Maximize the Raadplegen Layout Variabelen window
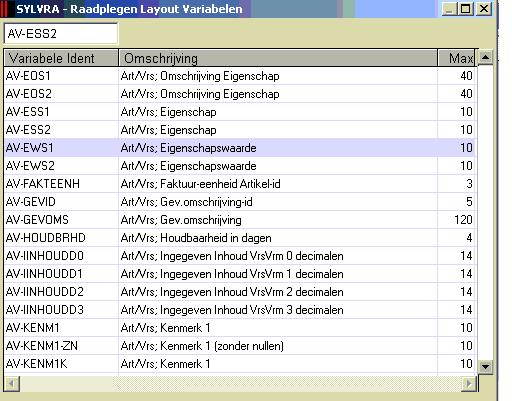512x401 pixels. 466,9
